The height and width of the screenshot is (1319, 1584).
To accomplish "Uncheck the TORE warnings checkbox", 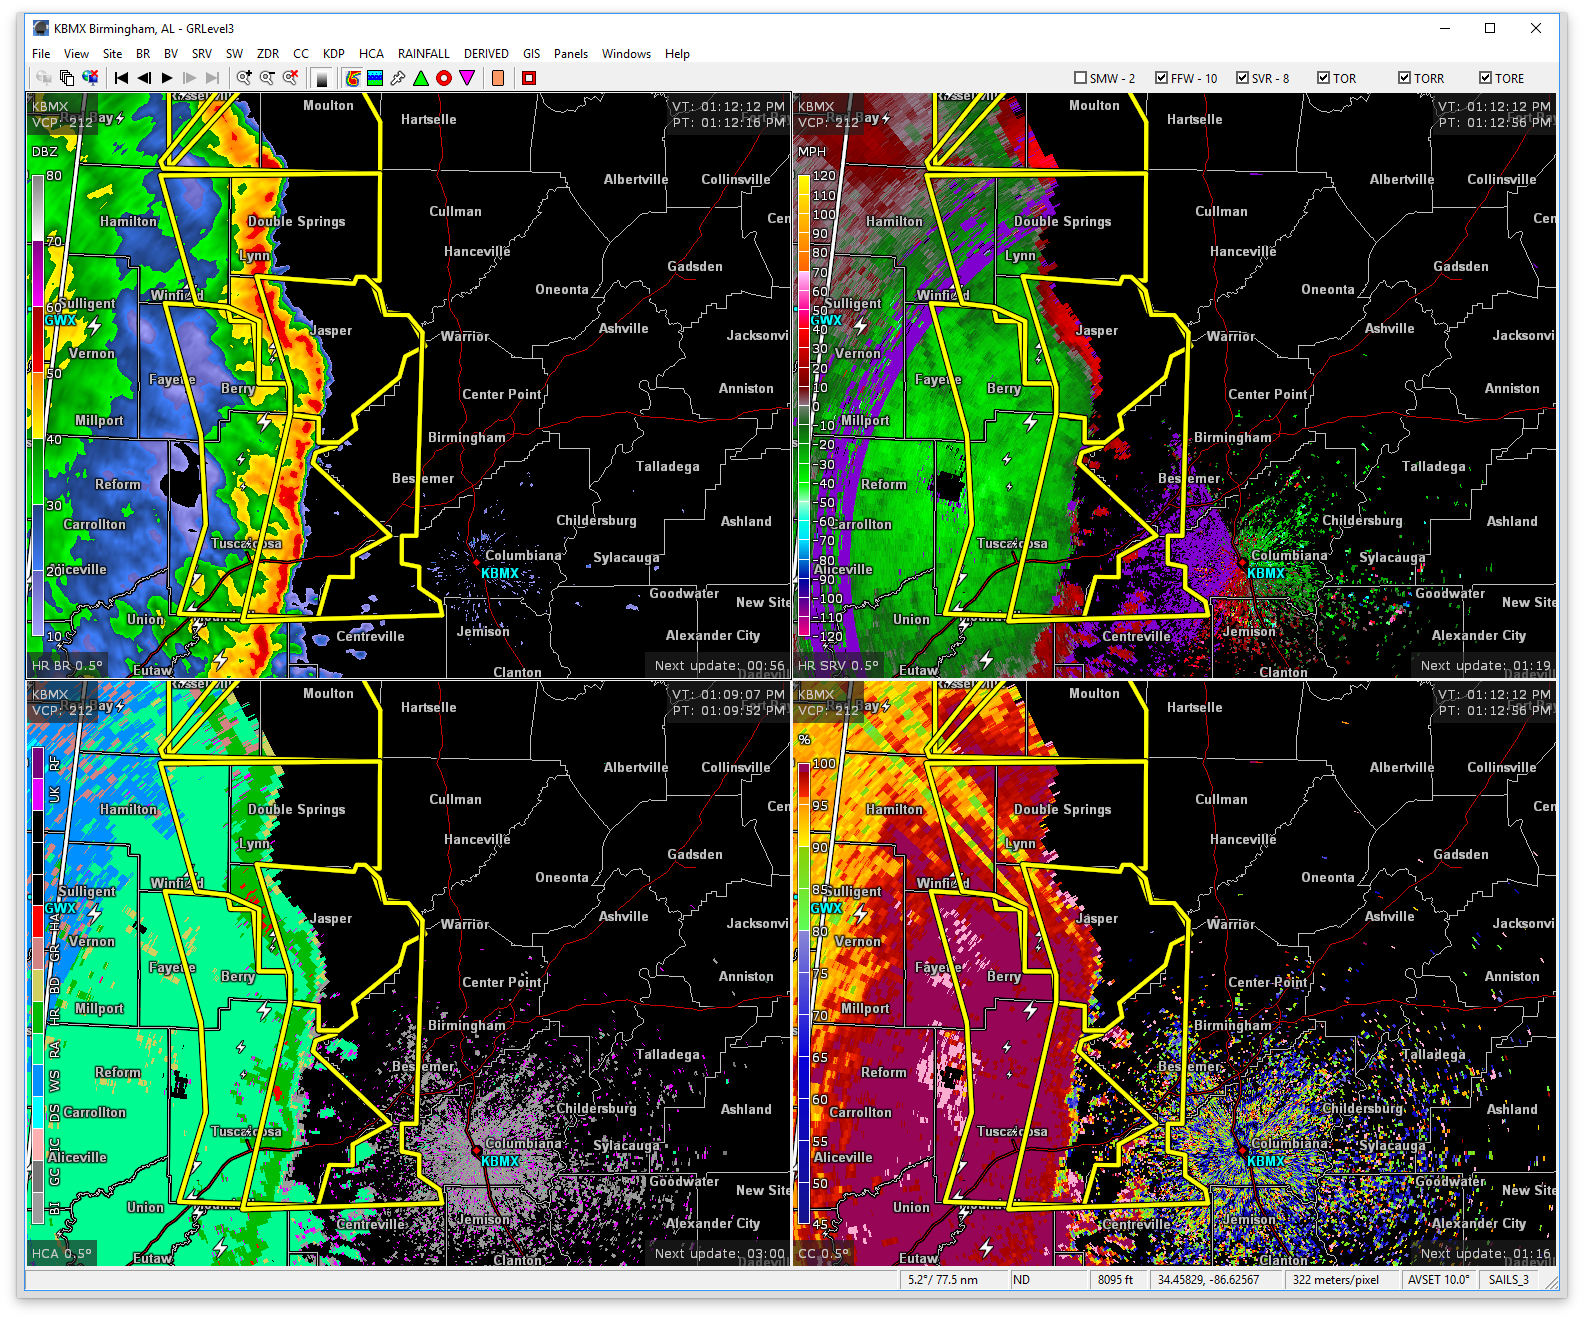I will (1485, 78).
